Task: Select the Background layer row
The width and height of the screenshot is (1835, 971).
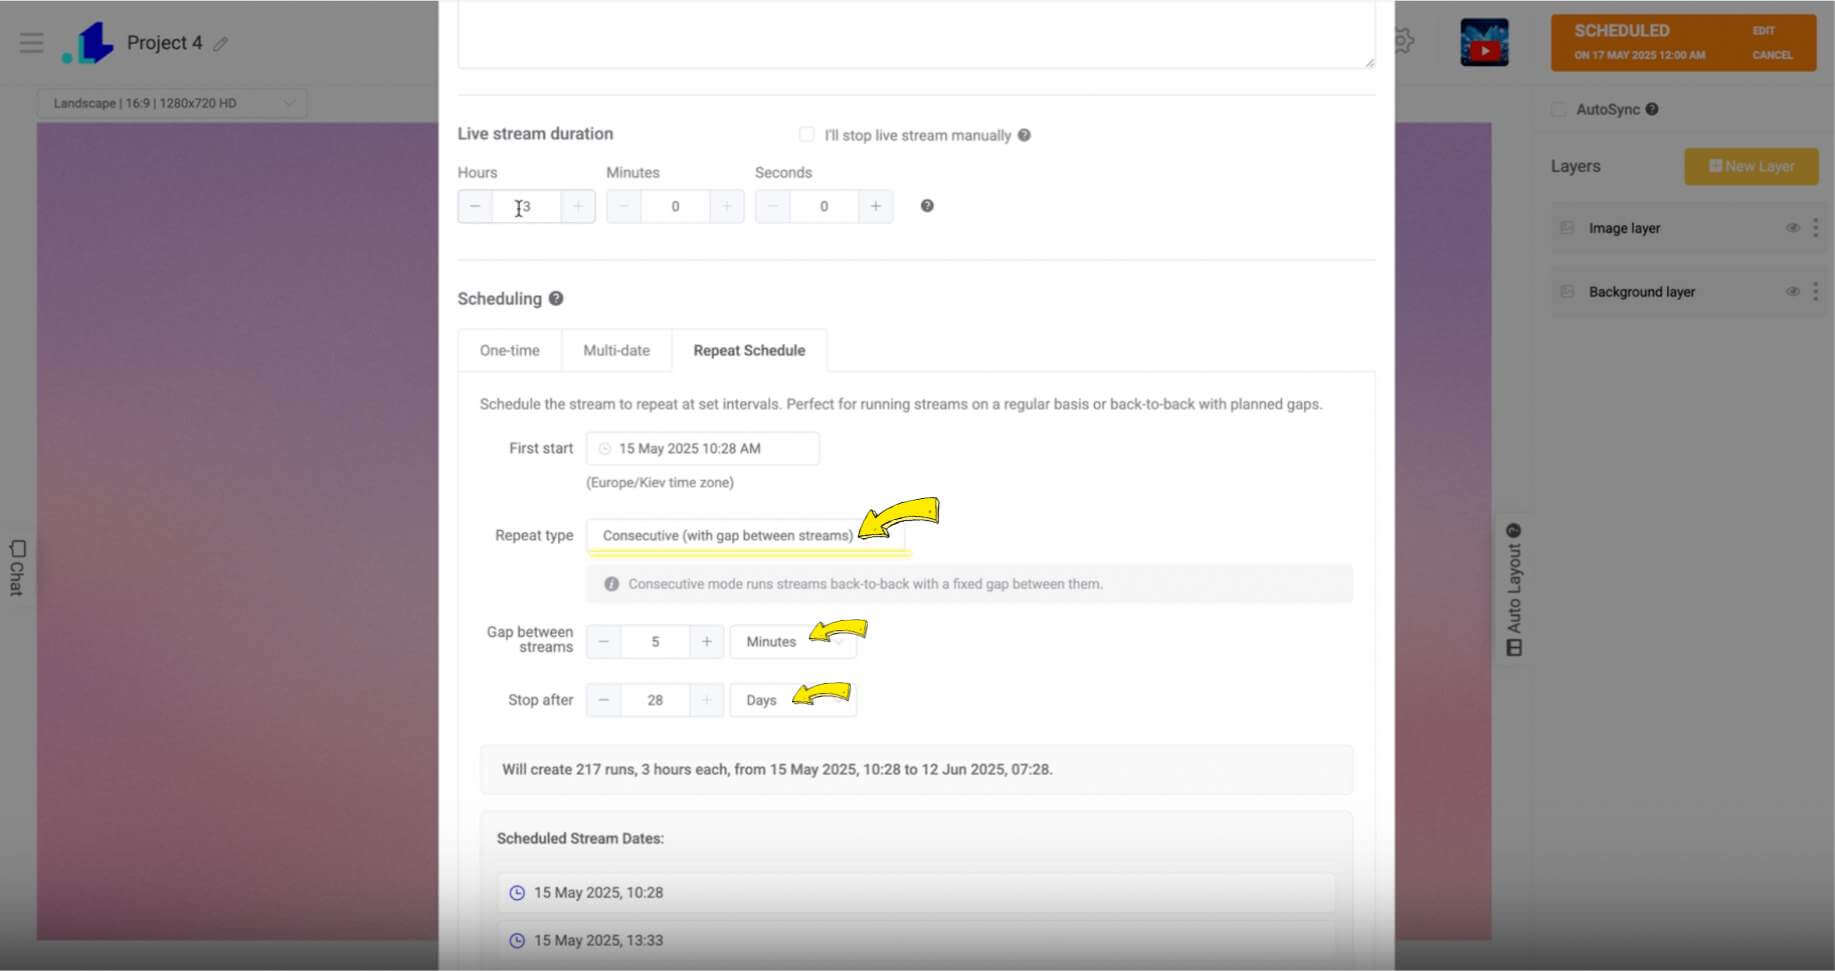Action: 1690,292
